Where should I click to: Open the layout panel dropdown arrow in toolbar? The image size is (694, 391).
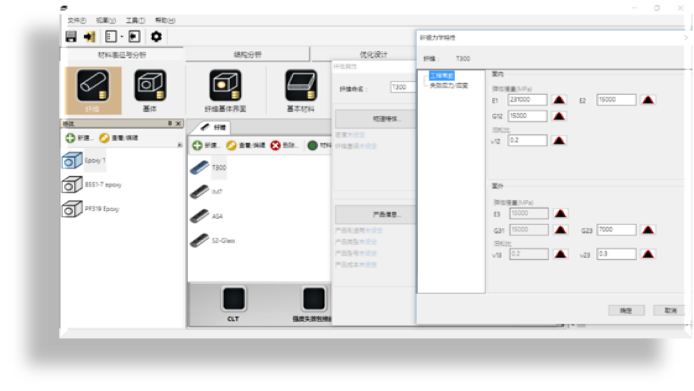[122, 36]
